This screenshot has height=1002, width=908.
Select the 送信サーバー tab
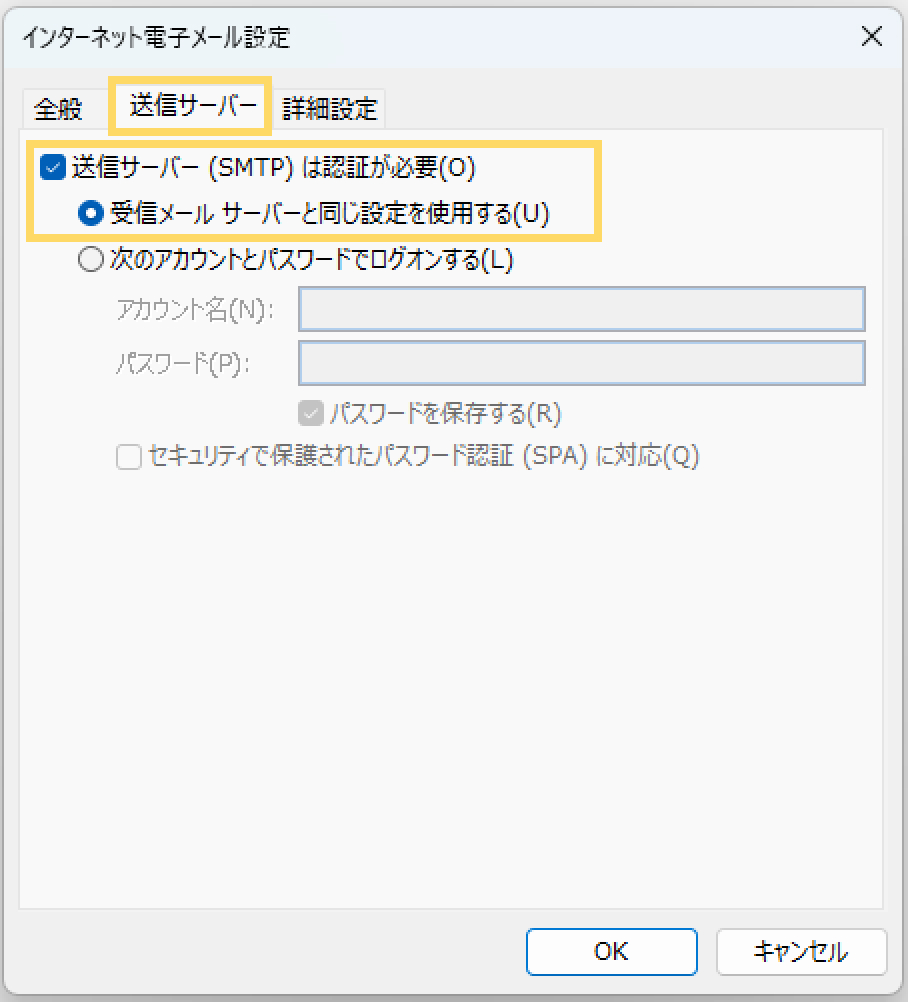(x=192, y=106)
